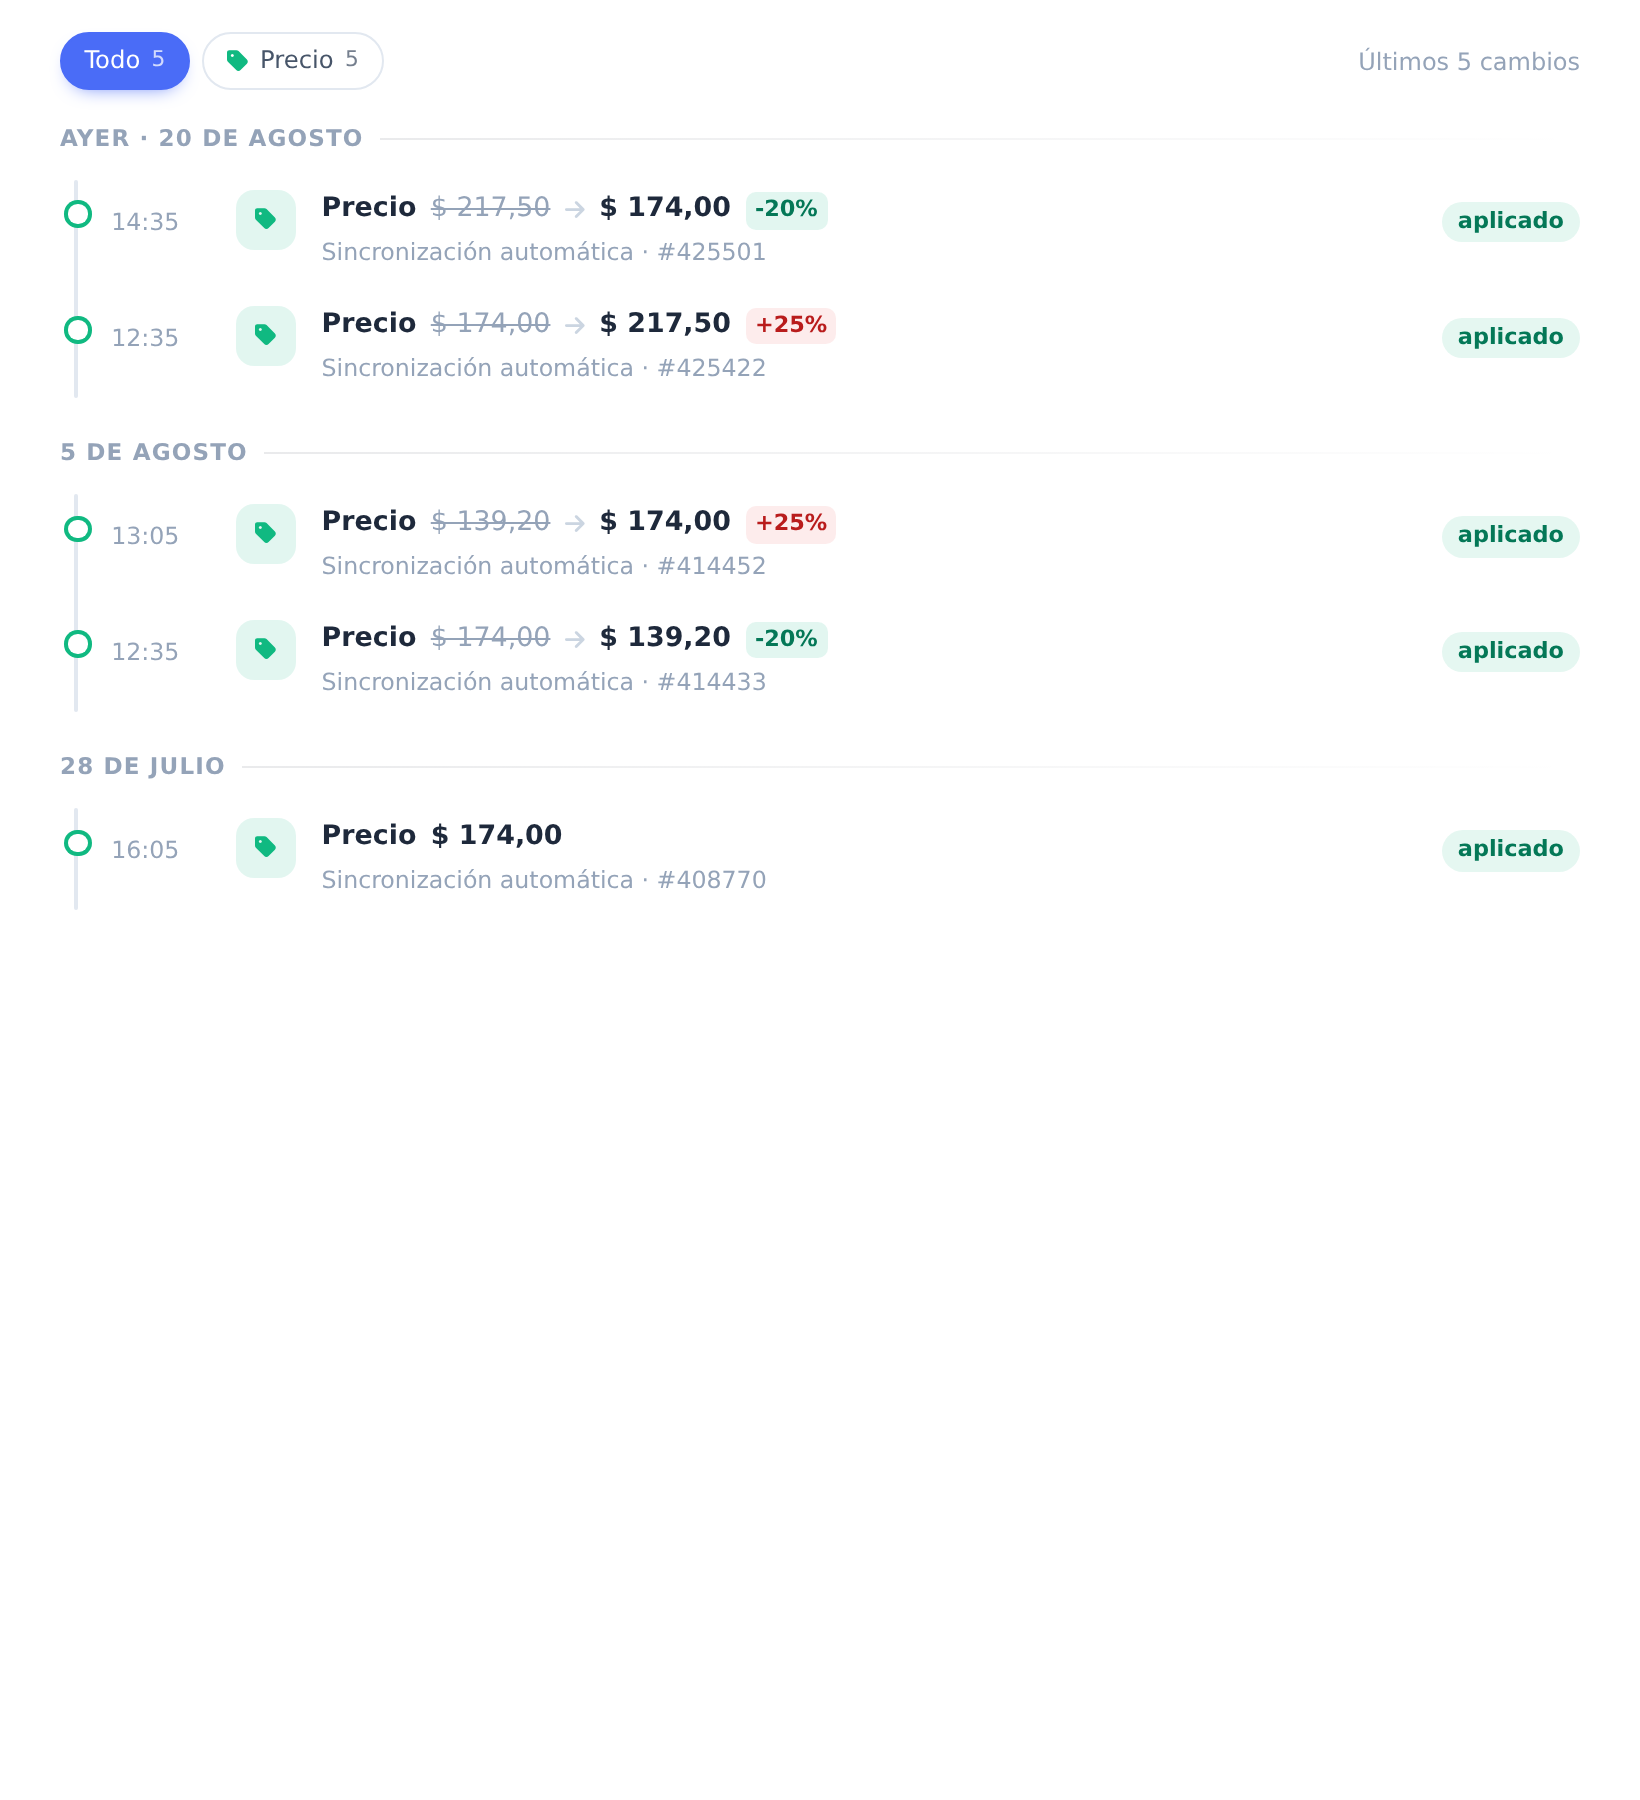Click the +25% badge on $ 217,50 change
The height and width of the screenshot is (1800, 1640).
[790, 326]
